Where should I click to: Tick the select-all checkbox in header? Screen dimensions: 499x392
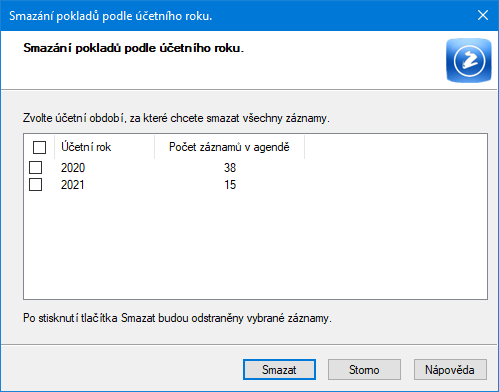(x=39, y=147)
